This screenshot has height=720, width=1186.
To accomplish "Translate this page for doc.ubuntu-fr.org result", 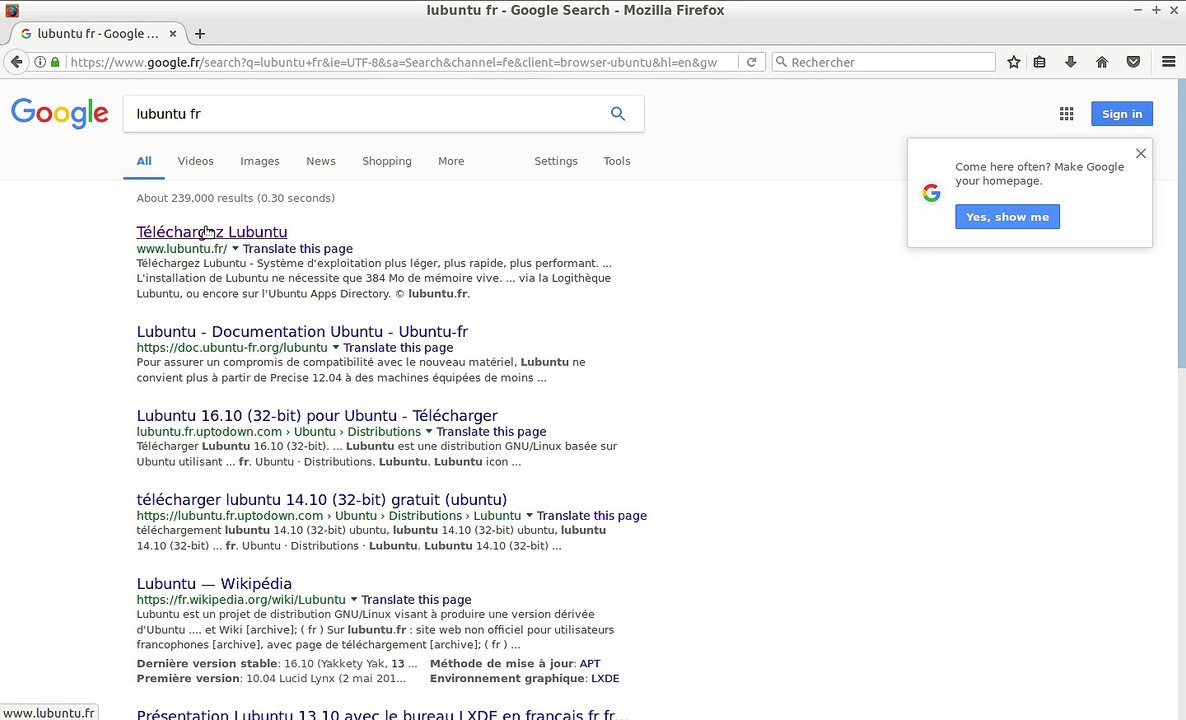I will coord(398,347).
